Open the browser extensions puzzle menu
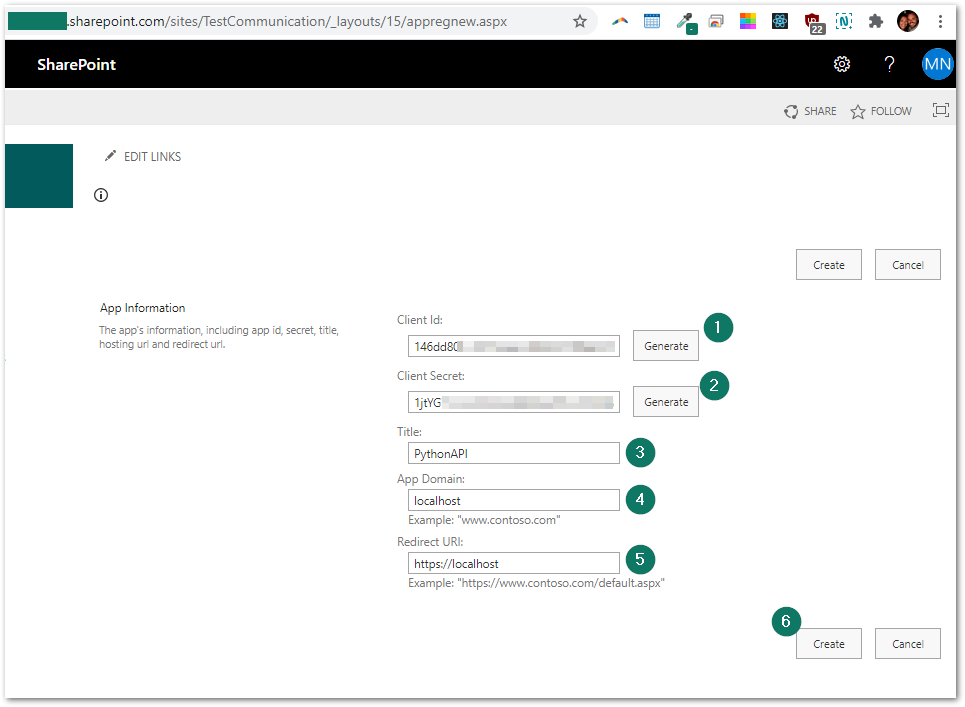This screenshot has height=707, width=965. coord(875,20)
